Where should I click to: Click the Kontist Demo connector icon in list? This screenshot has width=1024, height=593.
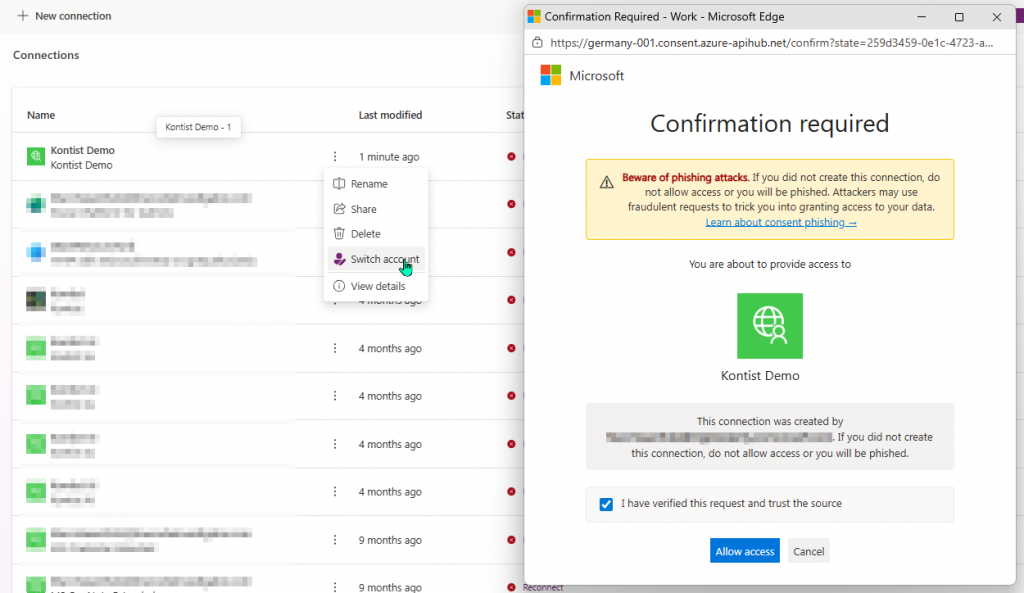pyautogui.click(x=35, y=157)
